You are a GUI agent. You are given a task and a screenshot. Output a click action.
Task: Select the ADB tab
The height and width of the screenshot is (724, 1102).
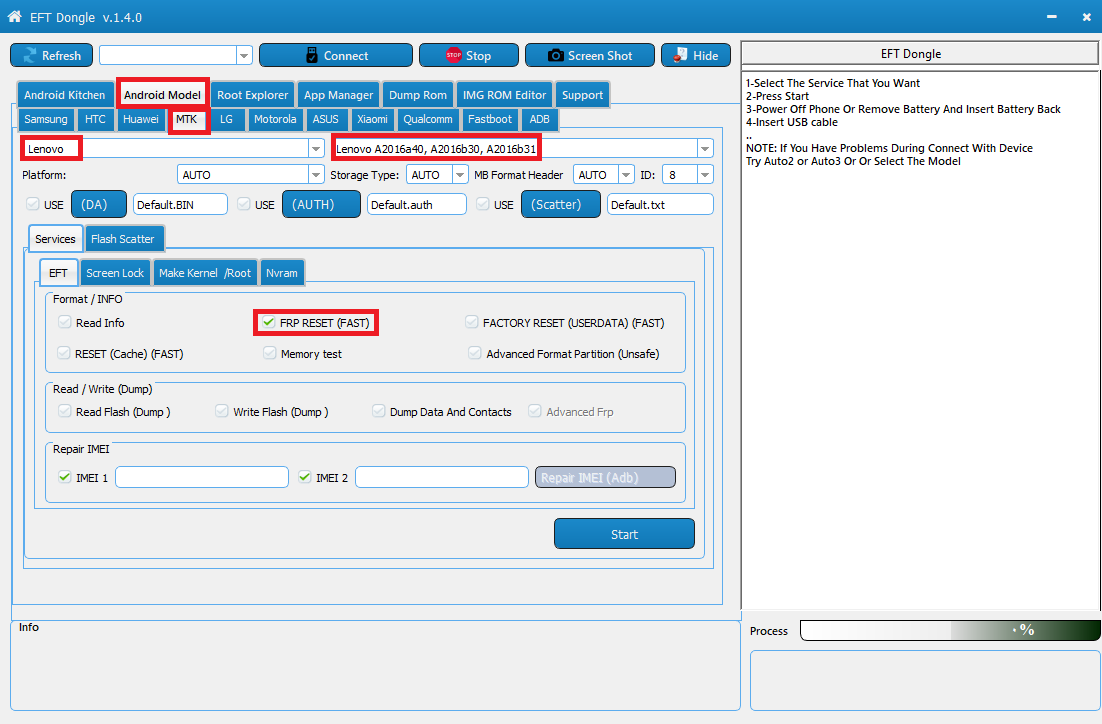(539, 119)
